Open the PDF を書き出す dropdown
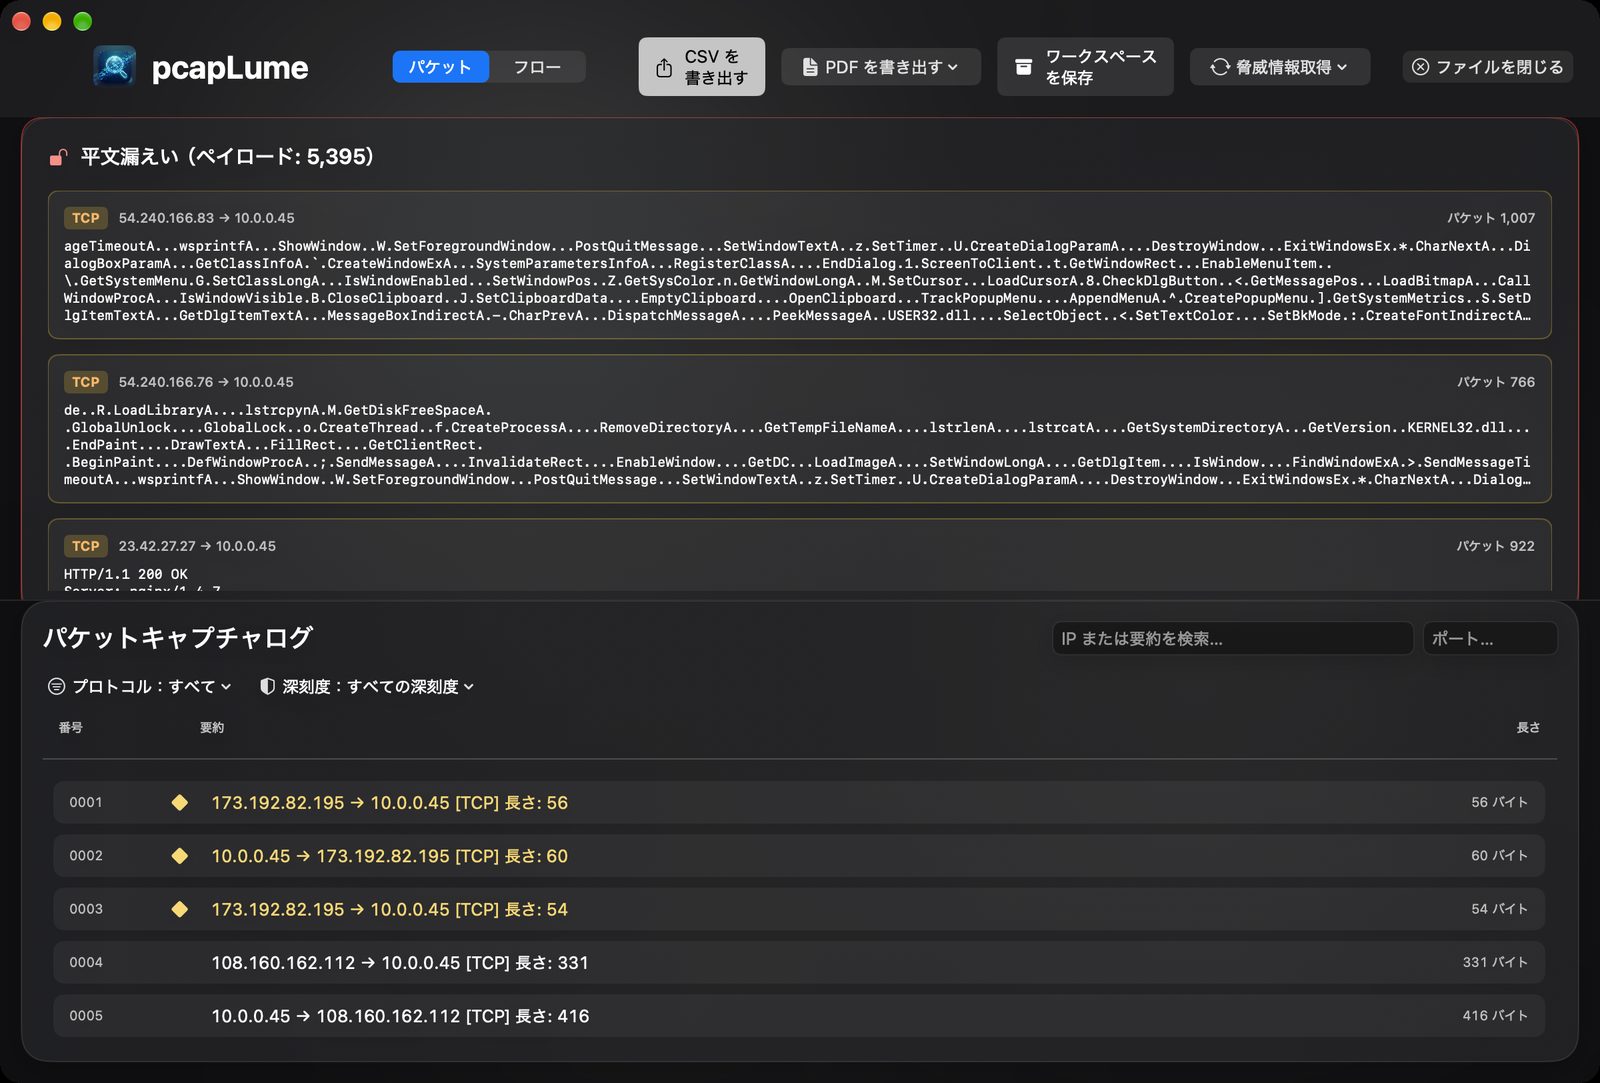The image size is (1600, 1083). coord(881,67)
